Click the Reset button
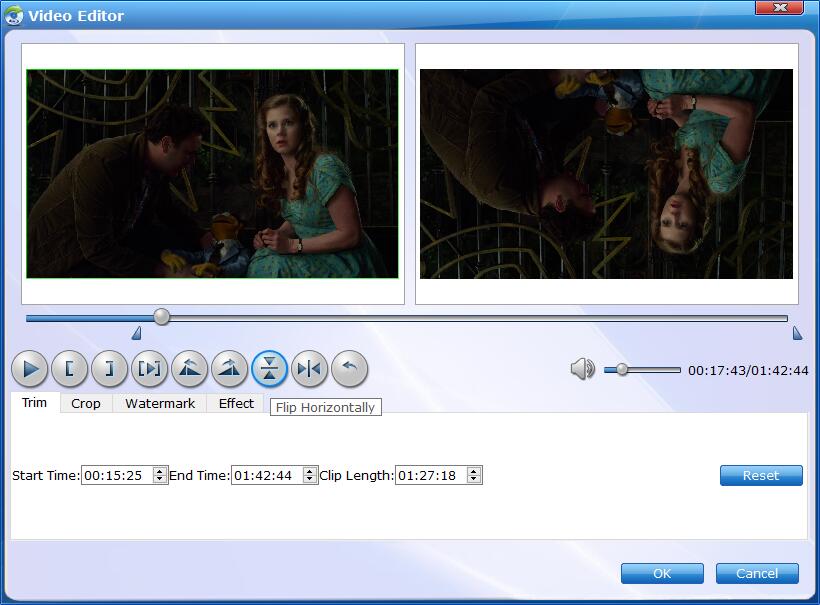This screenshot has height=605, width=820. click(760, 476)
